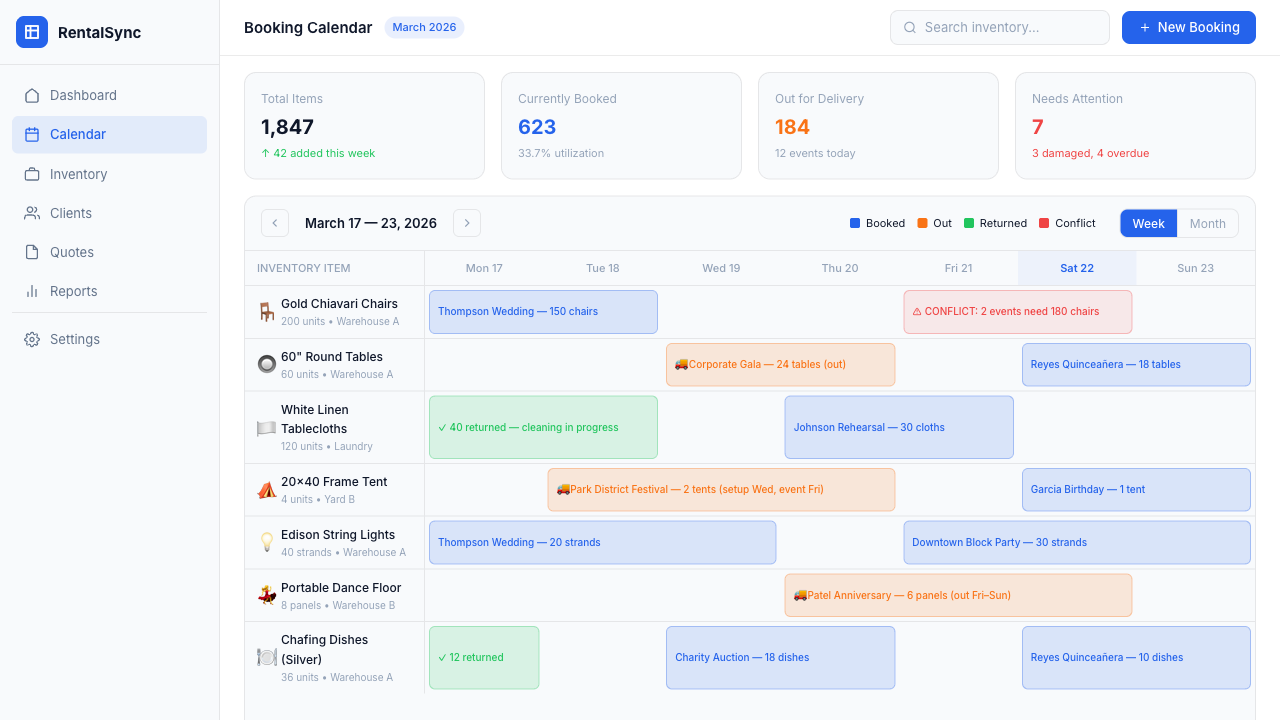Click the search magnifier icon
This screenshot has width=1280, height=720.
(x=910, y=28)
